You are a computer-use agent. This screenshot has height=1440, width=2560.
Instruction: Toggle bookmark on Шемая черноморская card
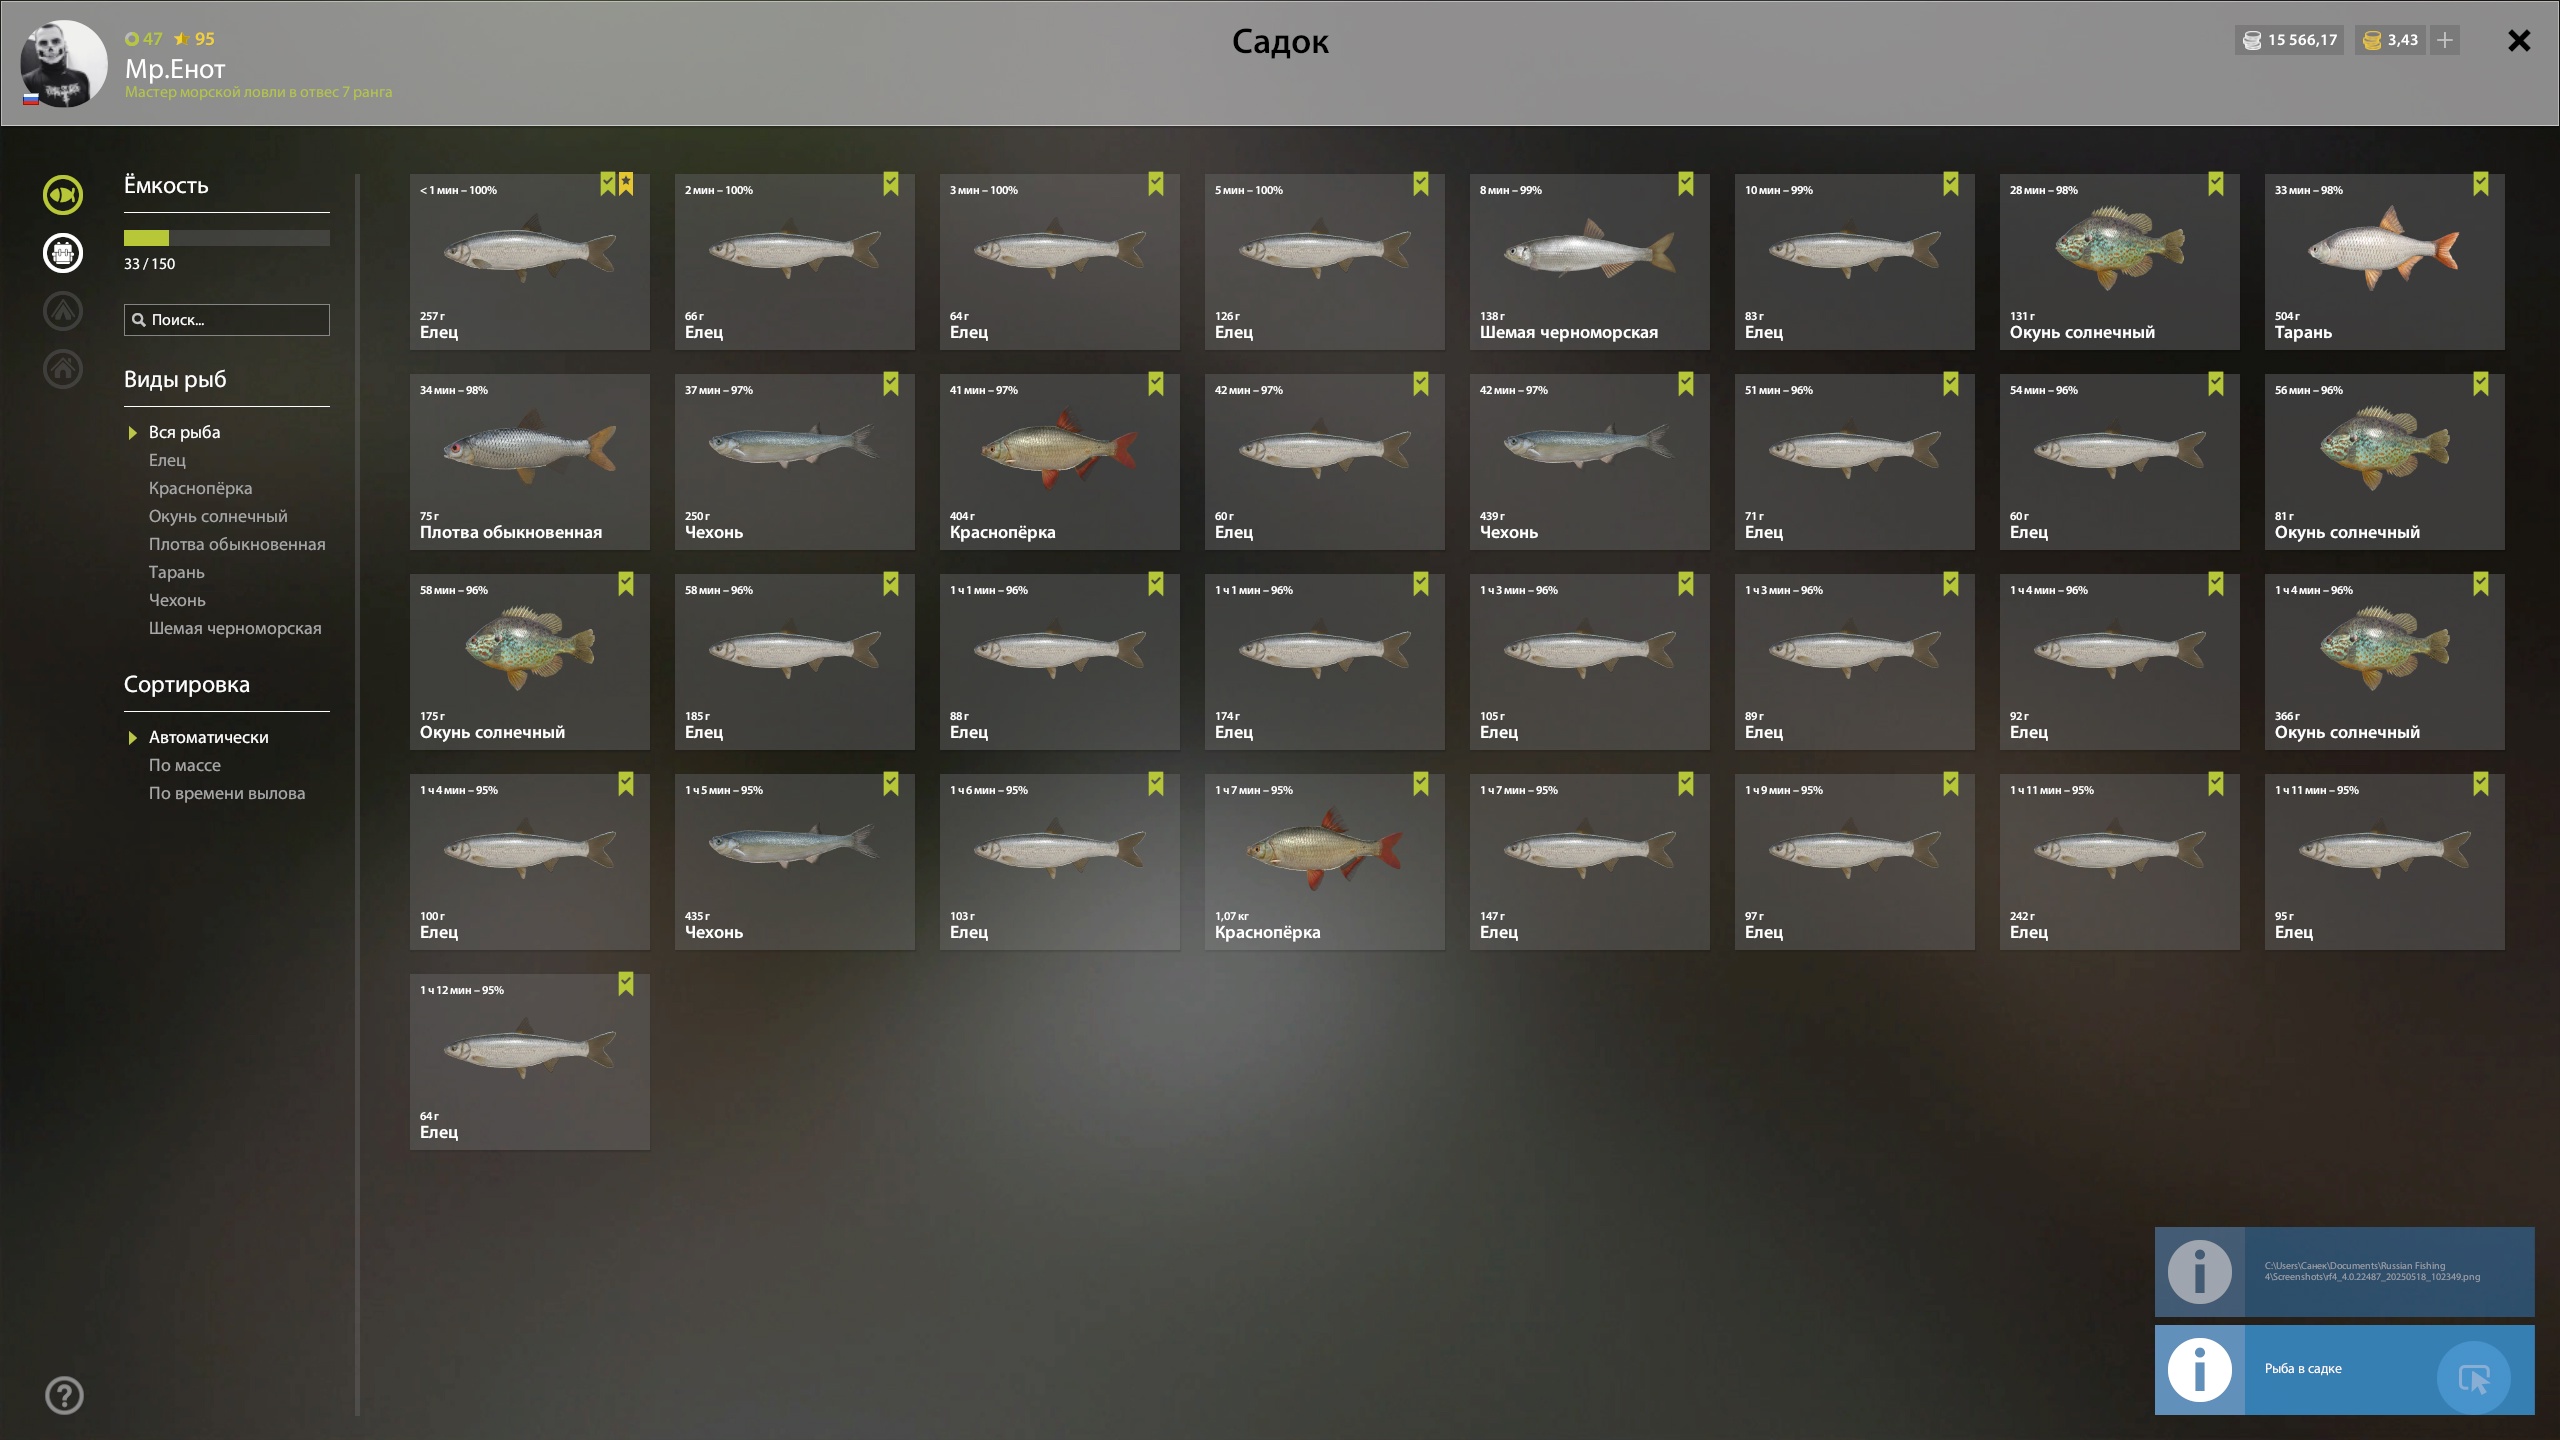tap(1686, 184)
